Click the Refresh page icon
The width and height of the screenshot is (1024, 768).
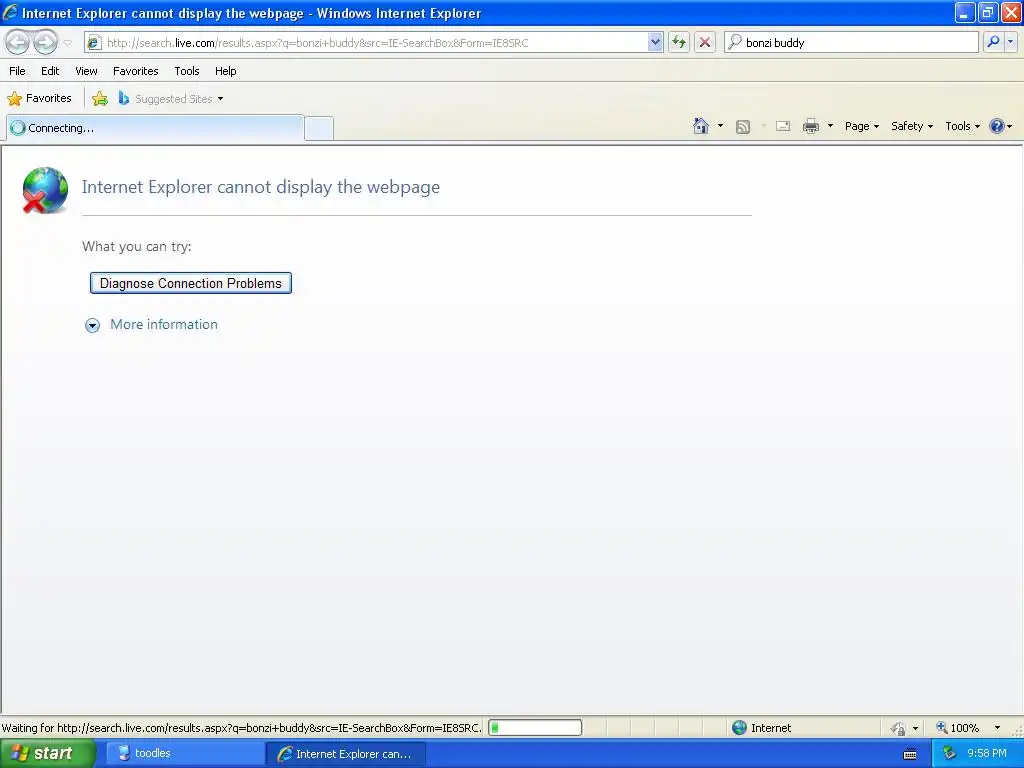point(679,42)
